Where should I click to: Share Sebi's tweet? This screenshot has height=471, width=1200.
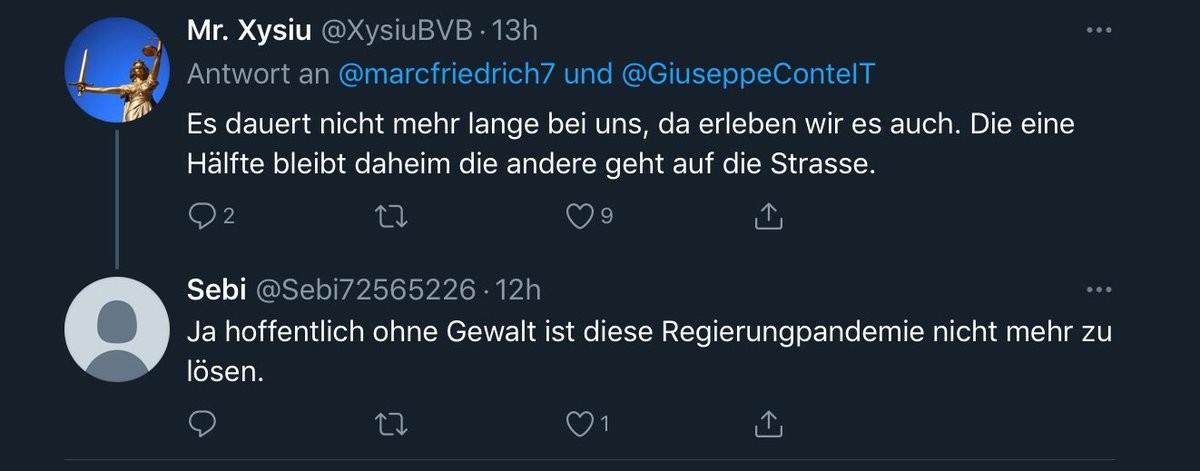coord(766,424)
